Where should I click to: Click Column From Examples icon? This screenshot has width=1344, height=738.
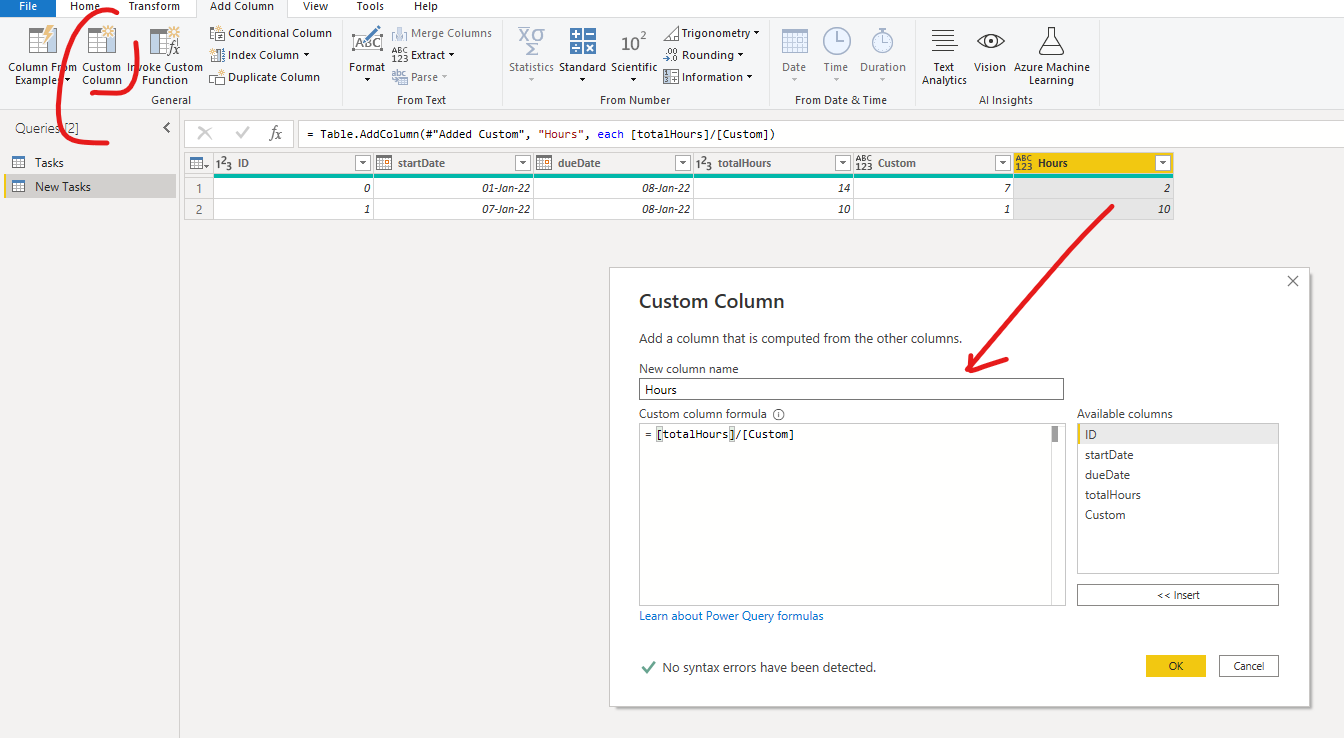pos(43,41)
